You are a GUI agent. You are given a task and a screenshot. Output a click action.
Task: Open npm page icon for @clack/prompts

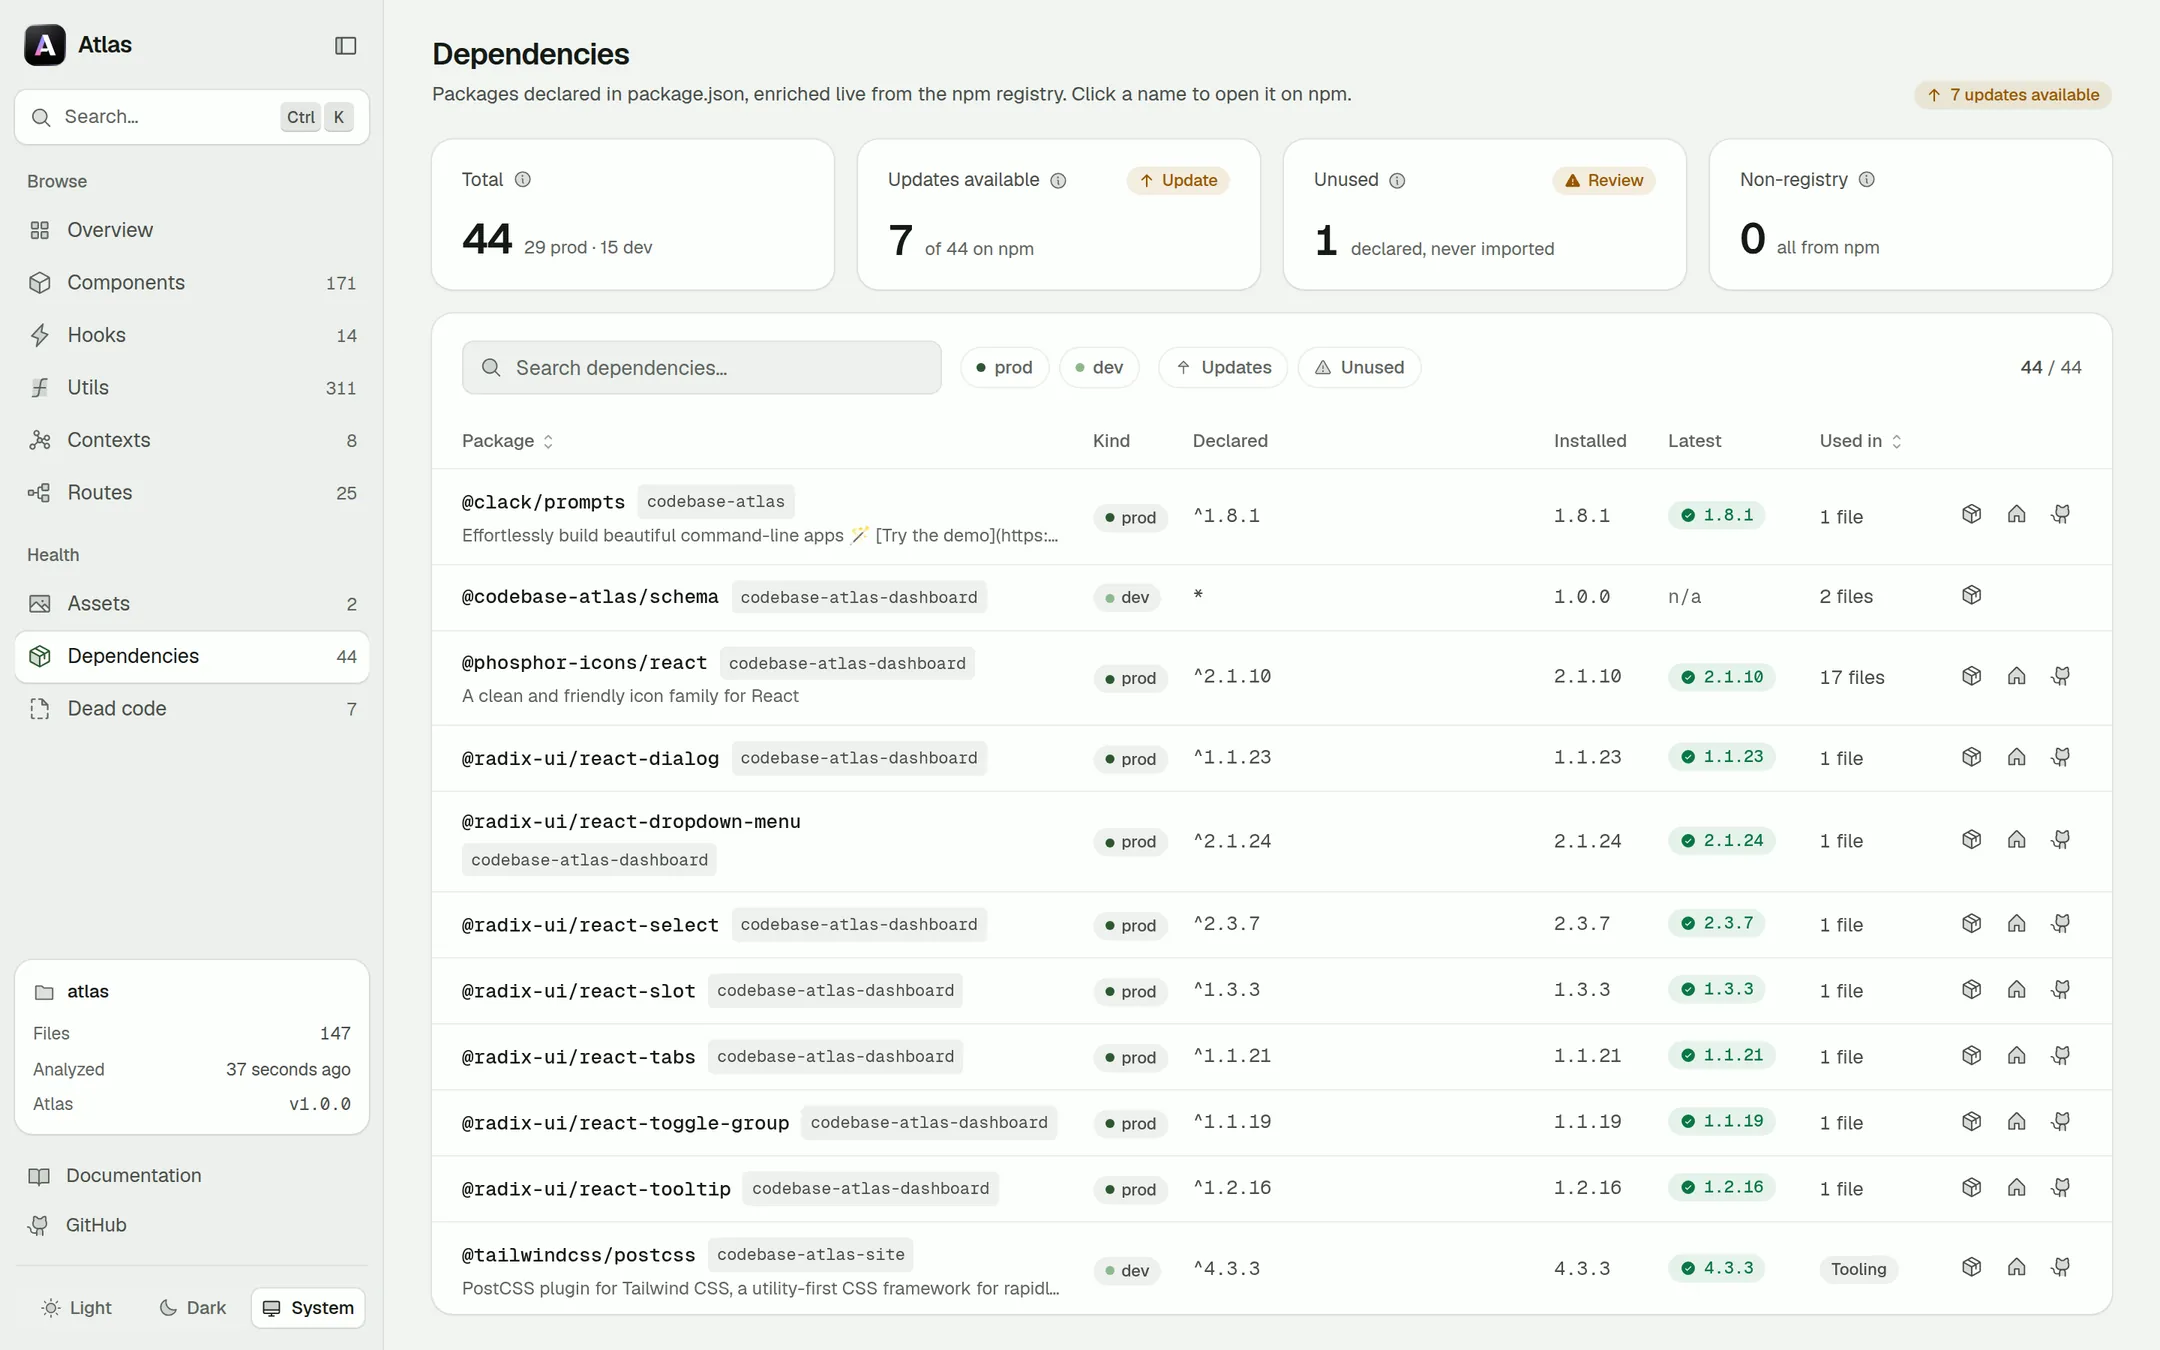point(1971,515)
